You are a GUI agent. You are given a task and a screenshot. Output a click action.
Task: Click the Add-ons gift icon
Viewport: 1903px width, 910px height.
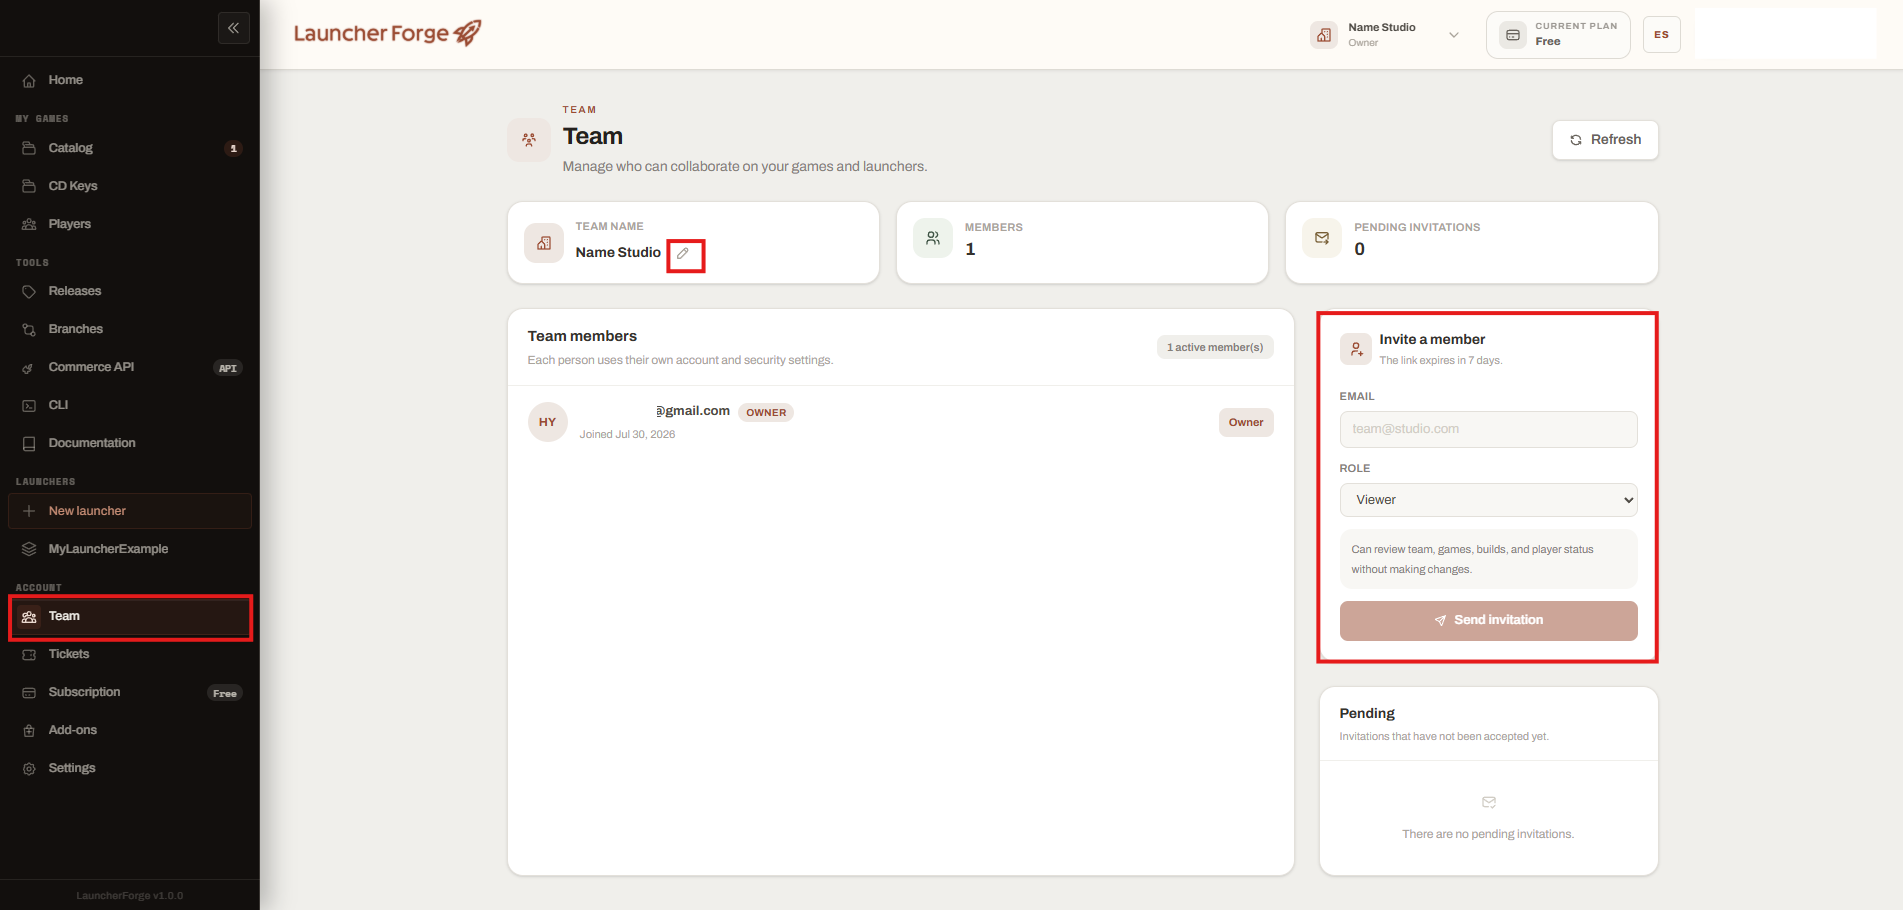29,731
